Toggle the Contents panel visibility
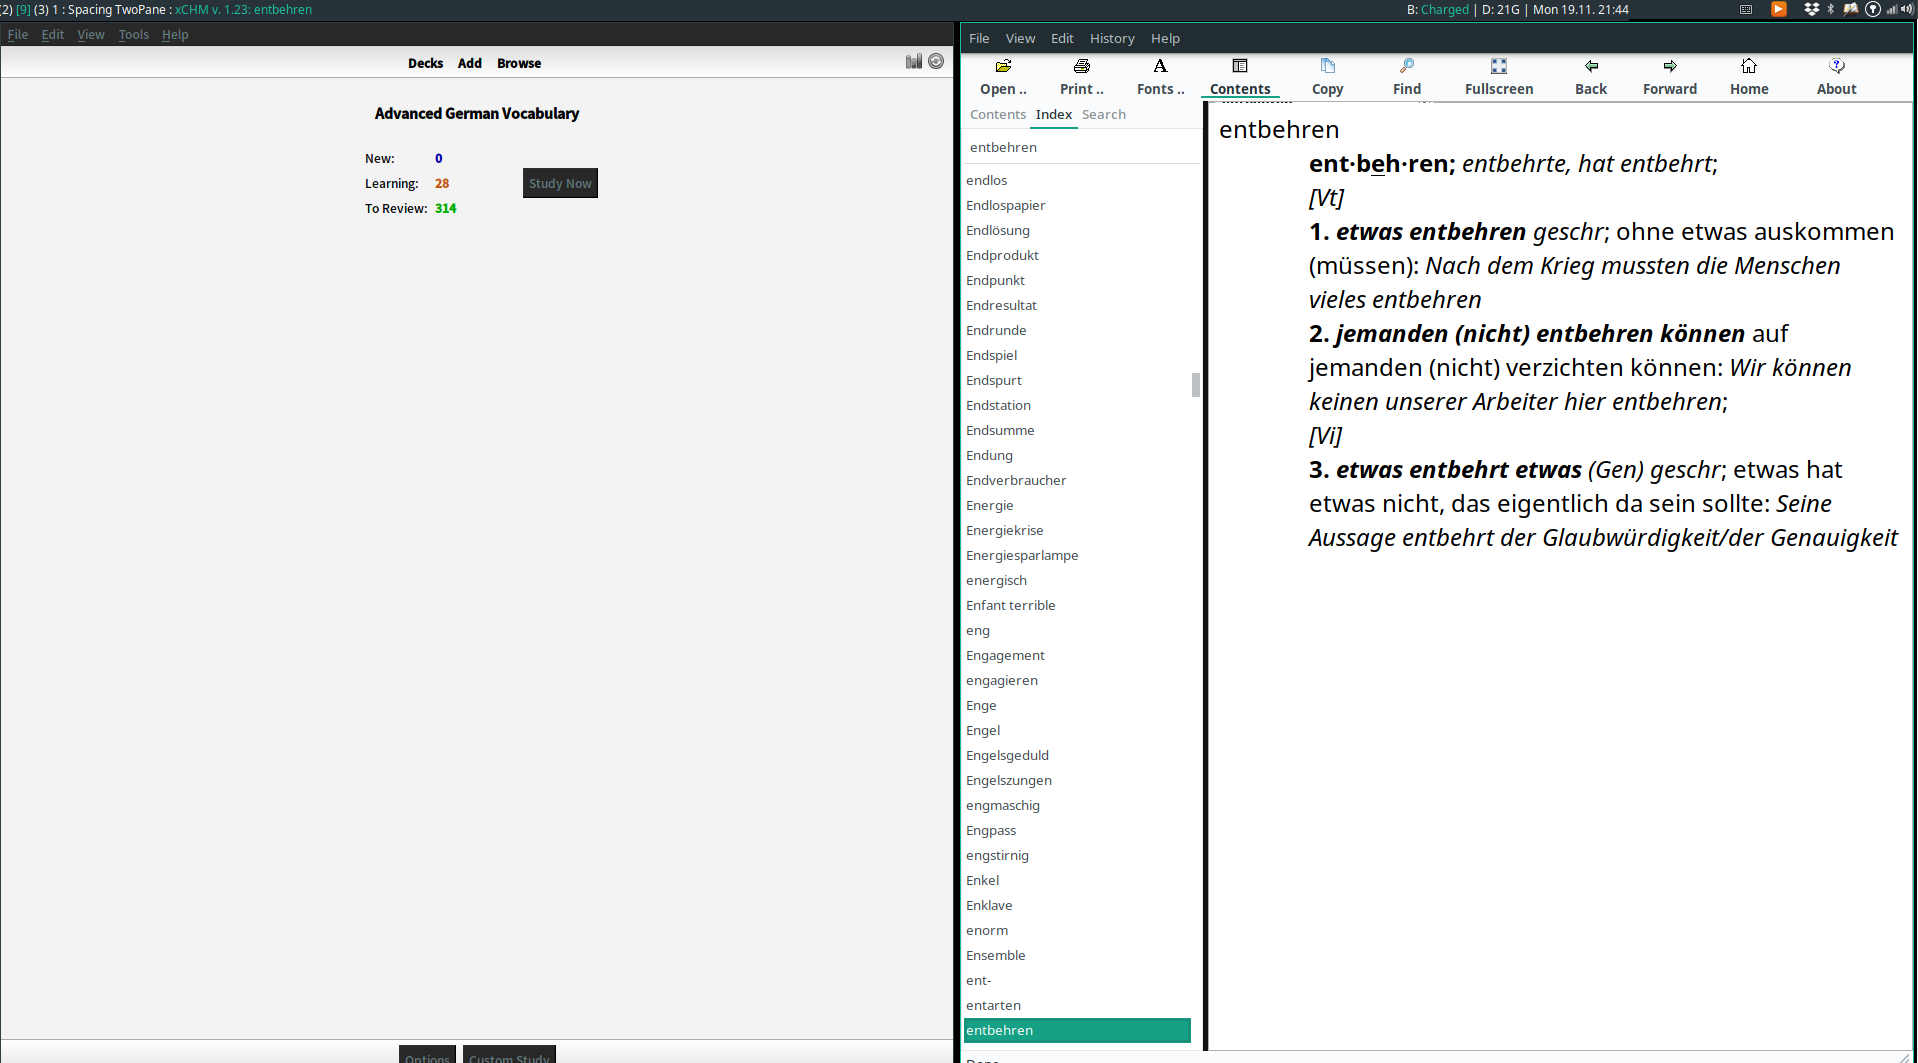This screenshot has width=1918, height=1063. coord(1239,75)
